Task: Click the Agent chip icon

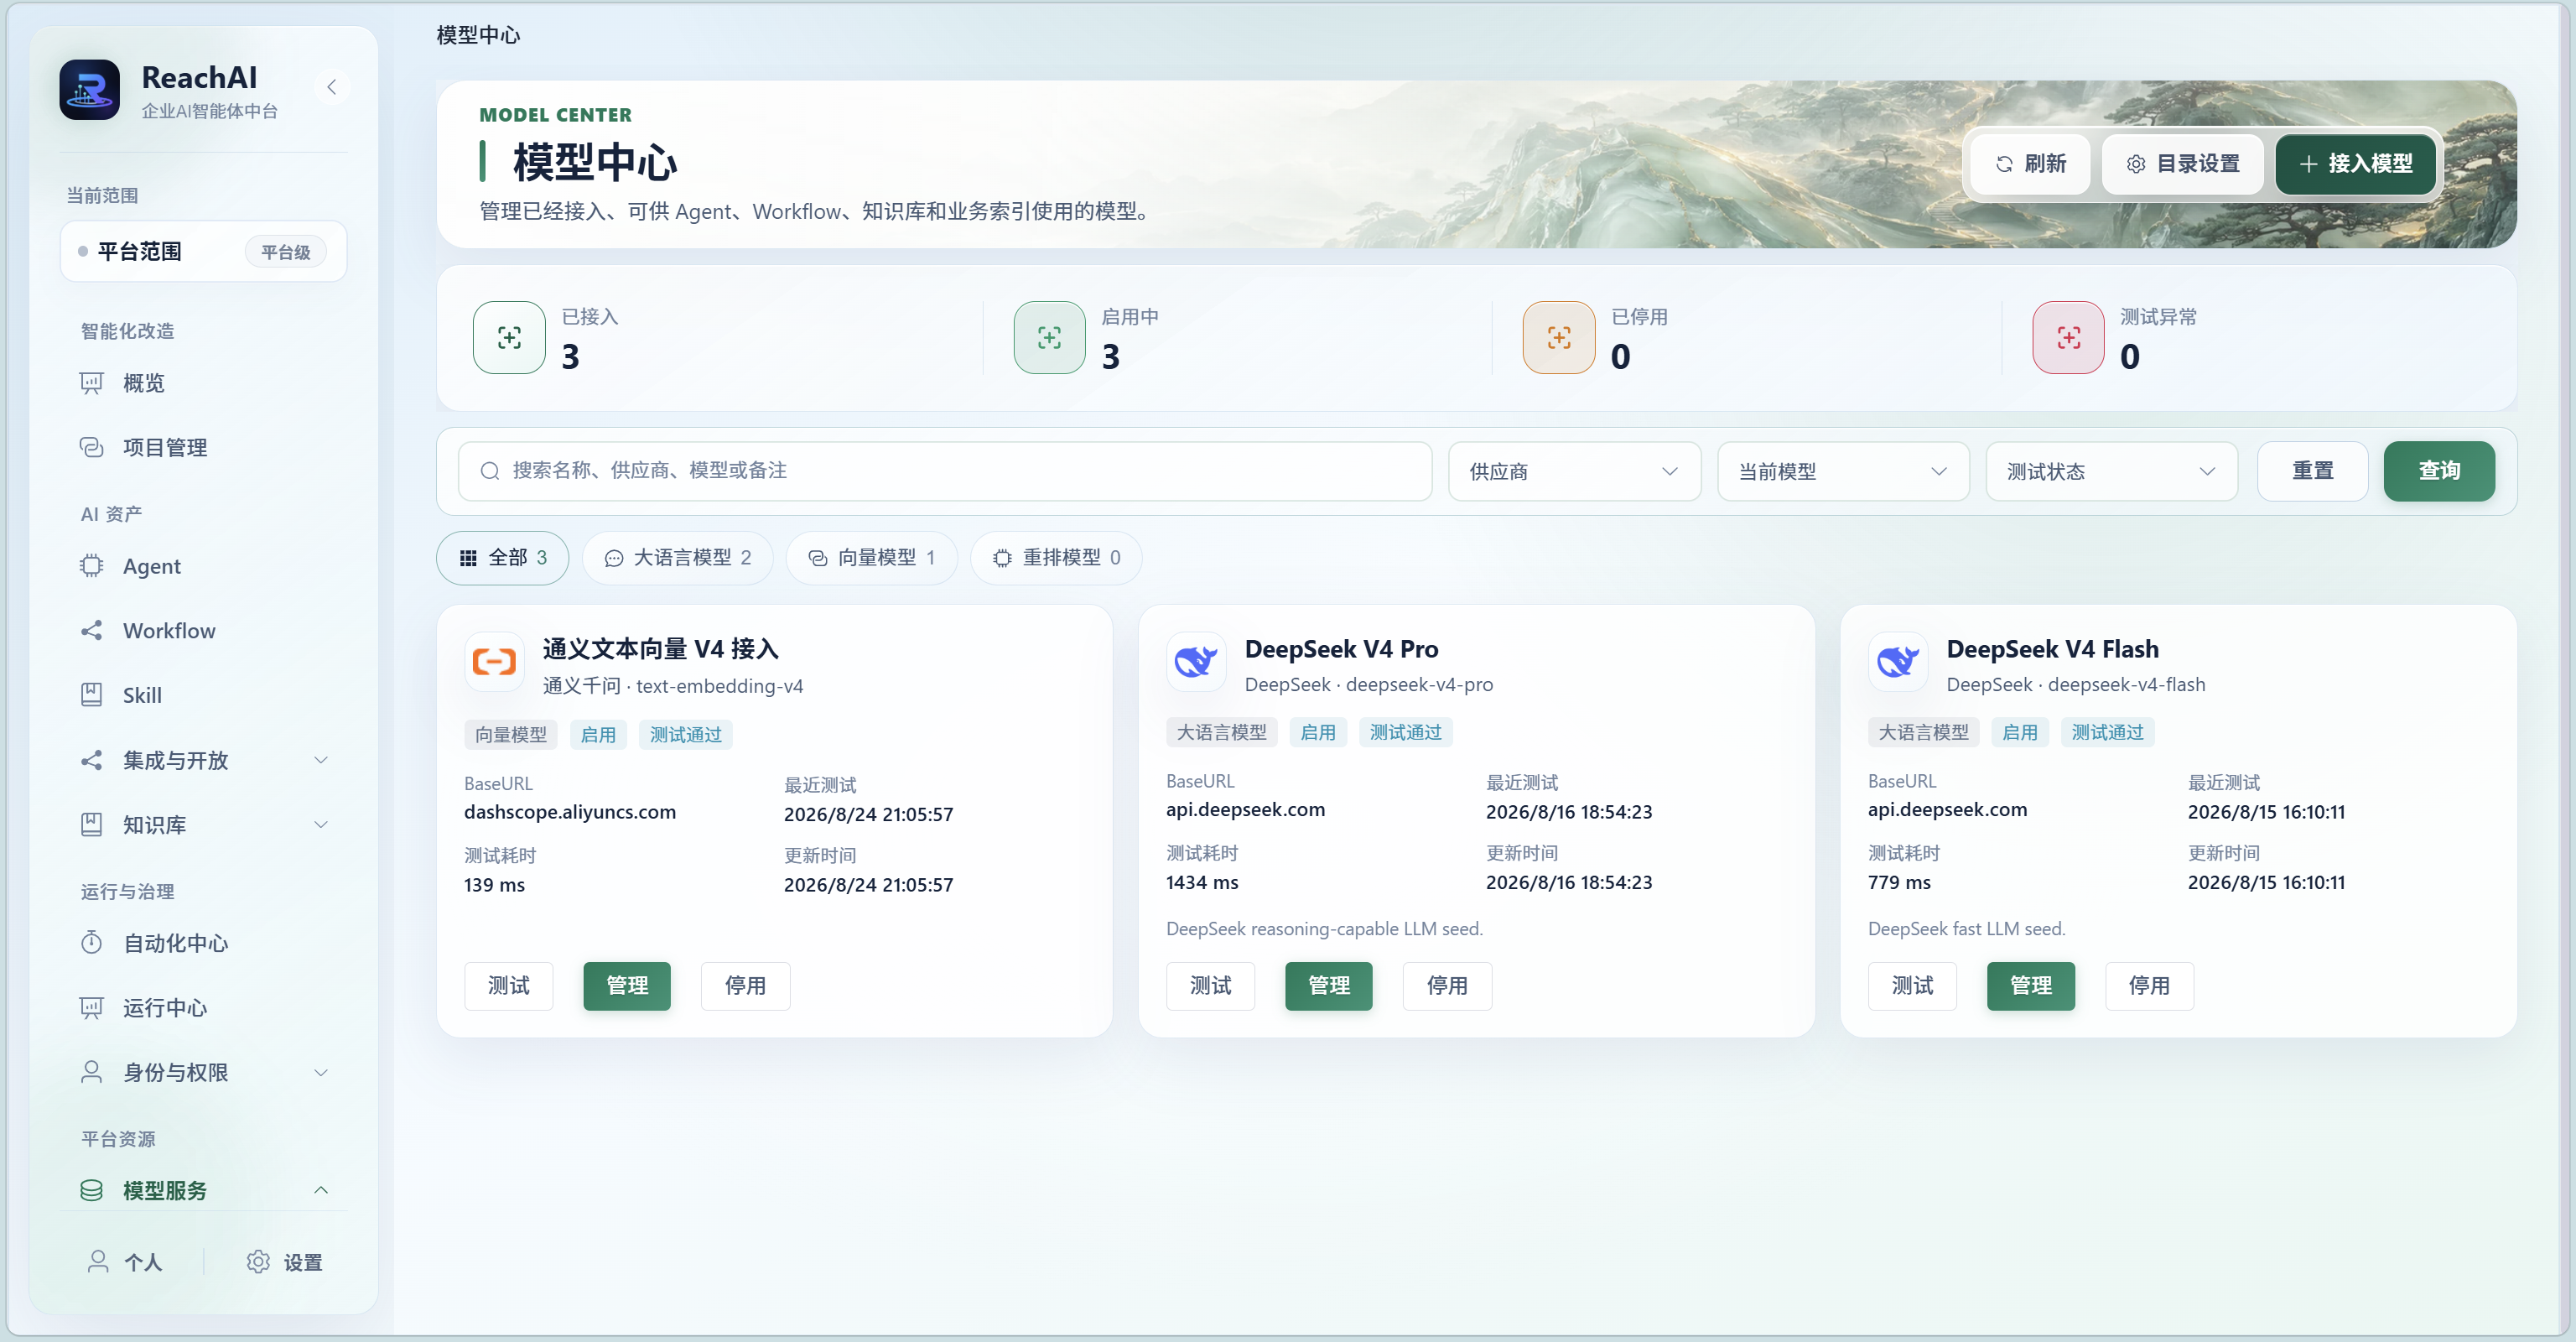Action: [x=91, y=566]
